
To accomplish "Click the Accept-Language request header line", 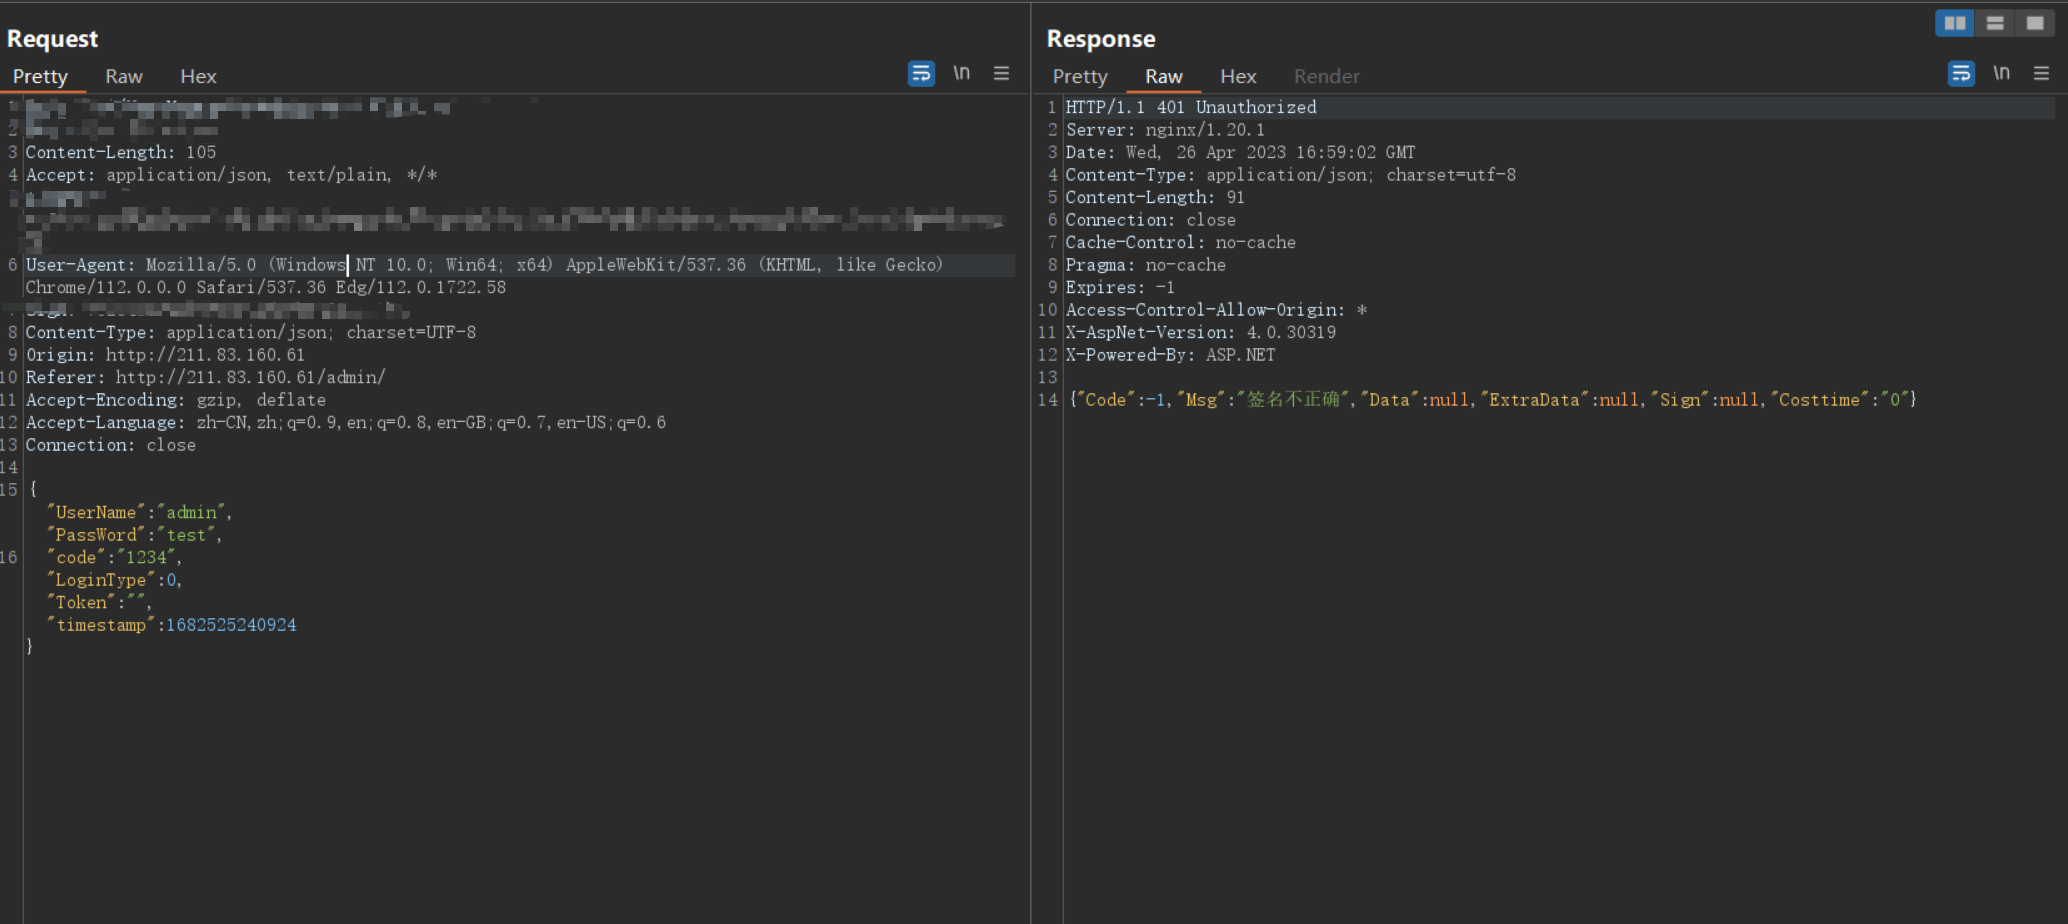I will pos(346,422).
